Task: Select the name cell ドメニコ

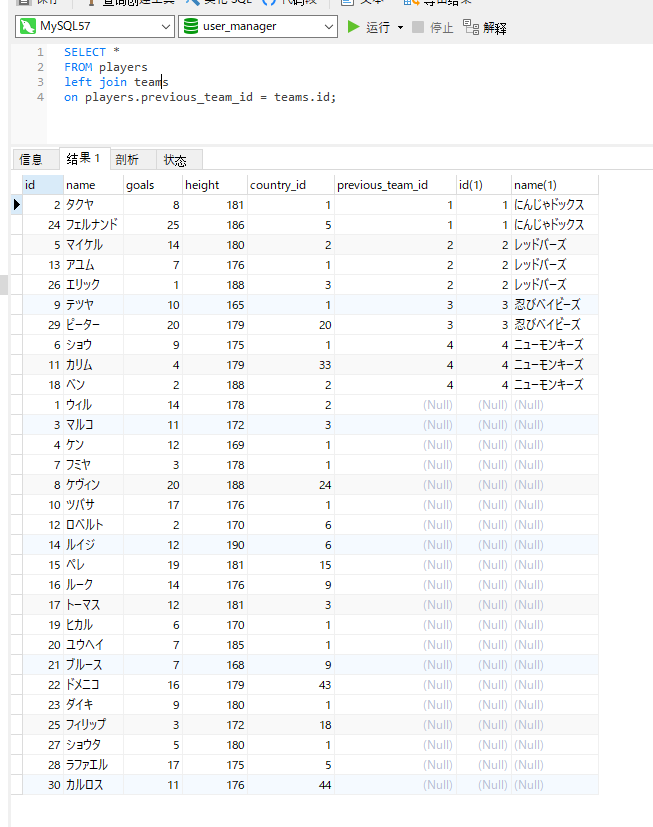Action: pyautogui.click(x=93, y=685)
